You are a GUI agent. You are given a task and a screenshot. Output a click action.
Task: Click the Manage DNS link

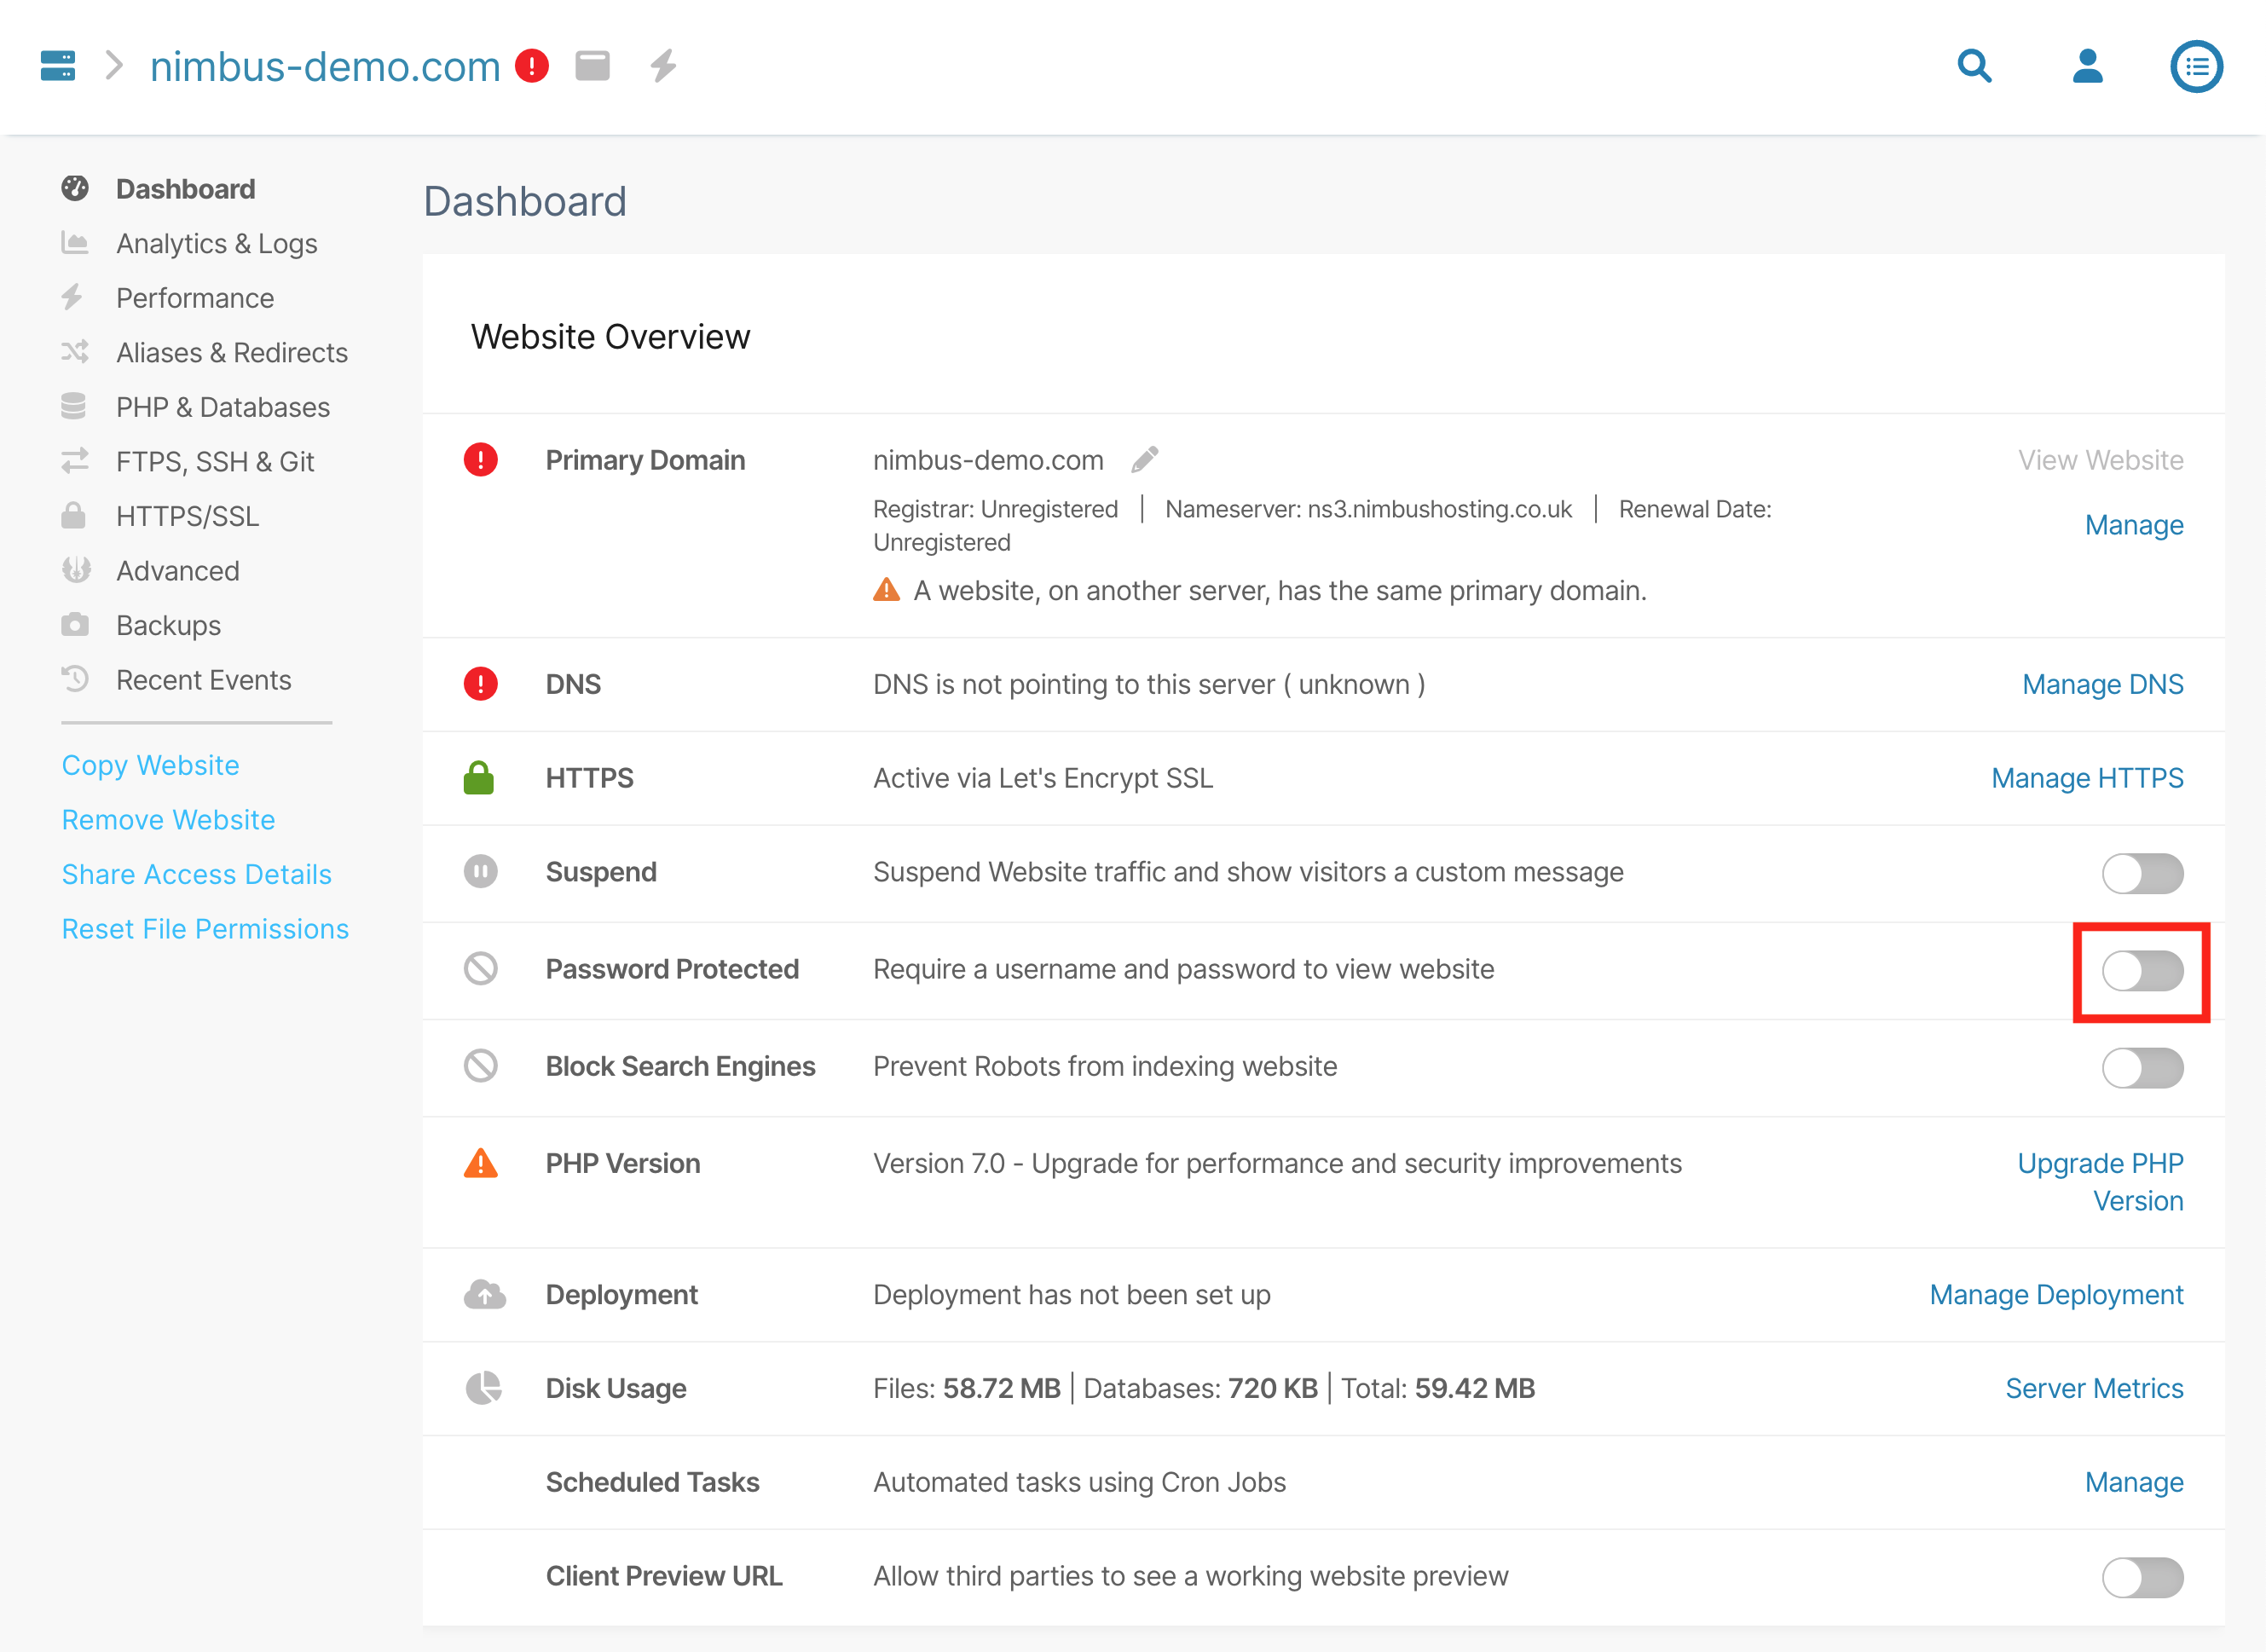(2102, 684)
